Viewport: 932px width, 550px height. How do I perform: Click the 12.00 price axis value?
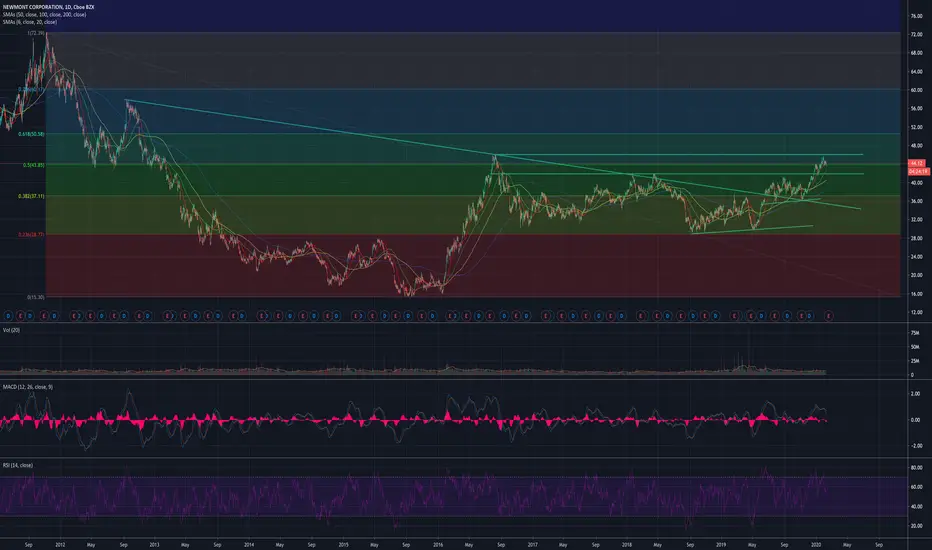916,312
